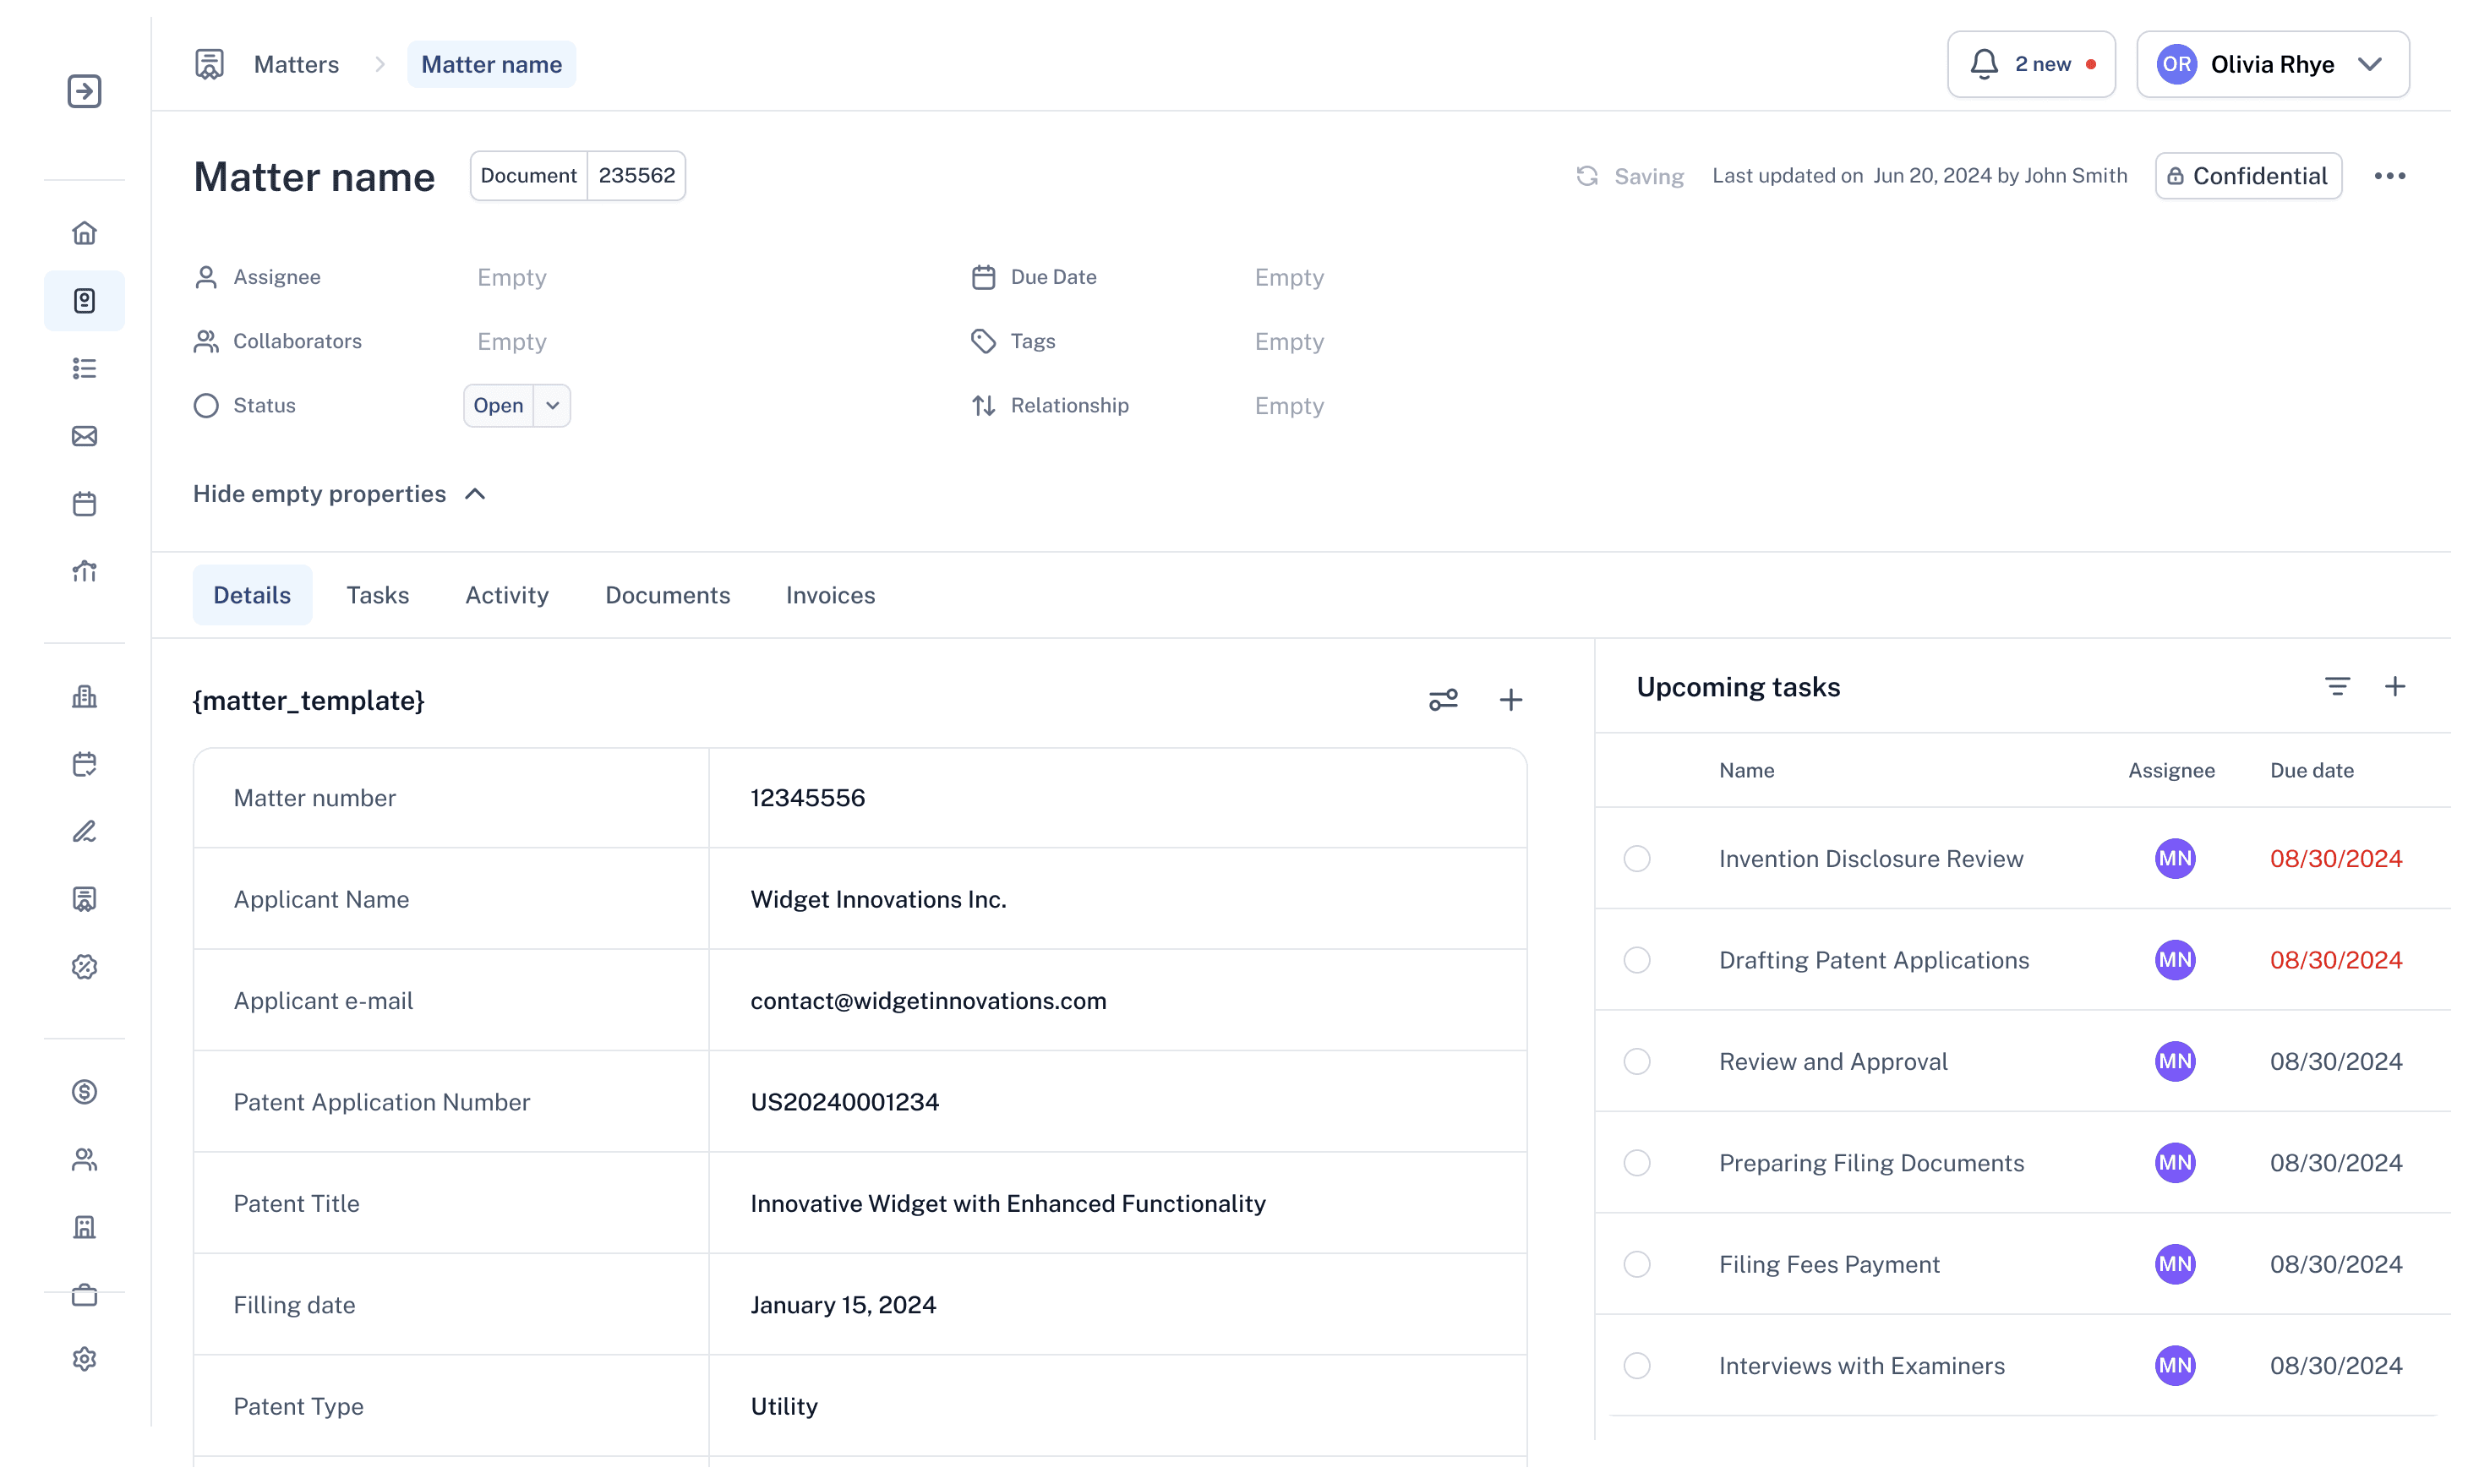
Task: Set the empty Relationship field
Action: [1289, 406]
